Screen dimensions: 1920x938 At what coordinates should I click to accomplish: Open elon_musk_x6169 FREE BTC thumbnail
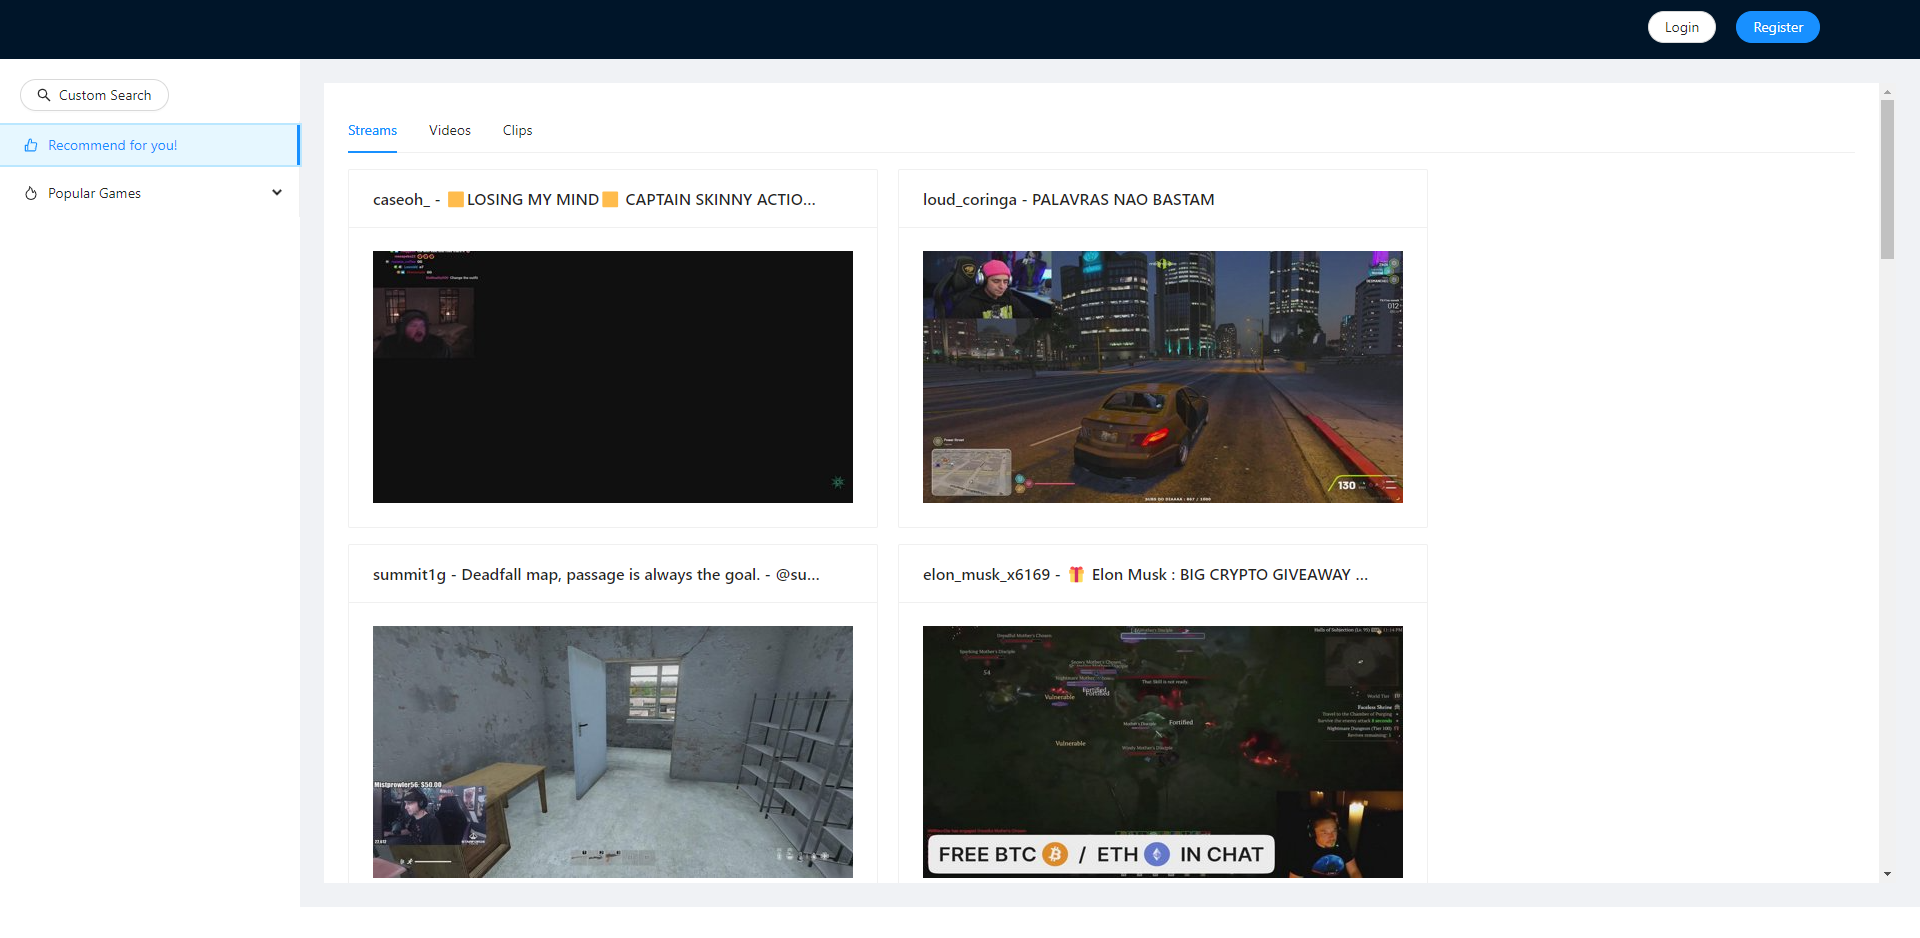(x=1163, y=752)
